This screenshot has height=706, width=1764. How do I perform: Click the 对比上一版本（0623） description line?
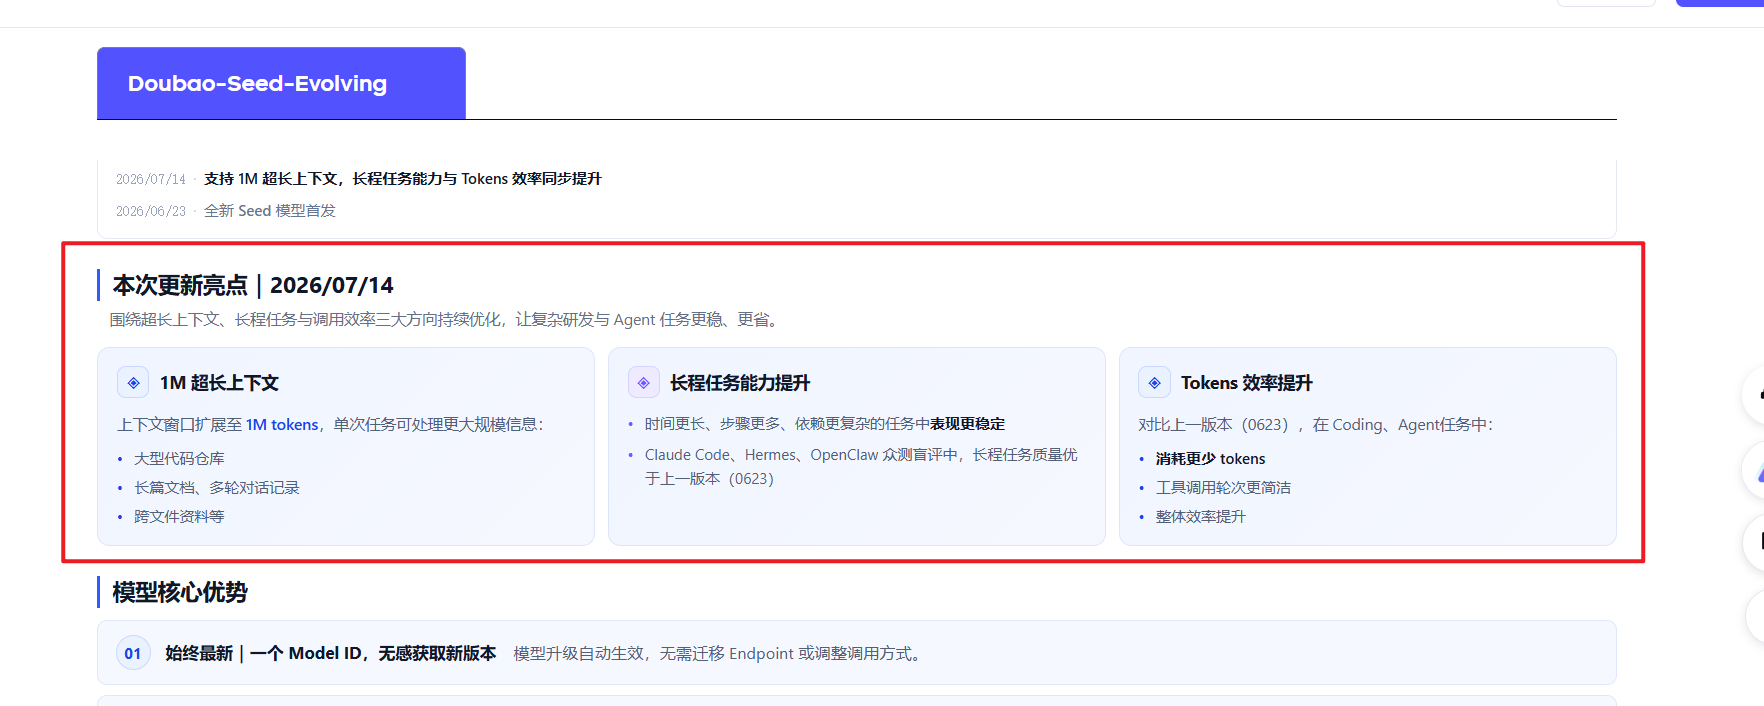point(1315,425)
